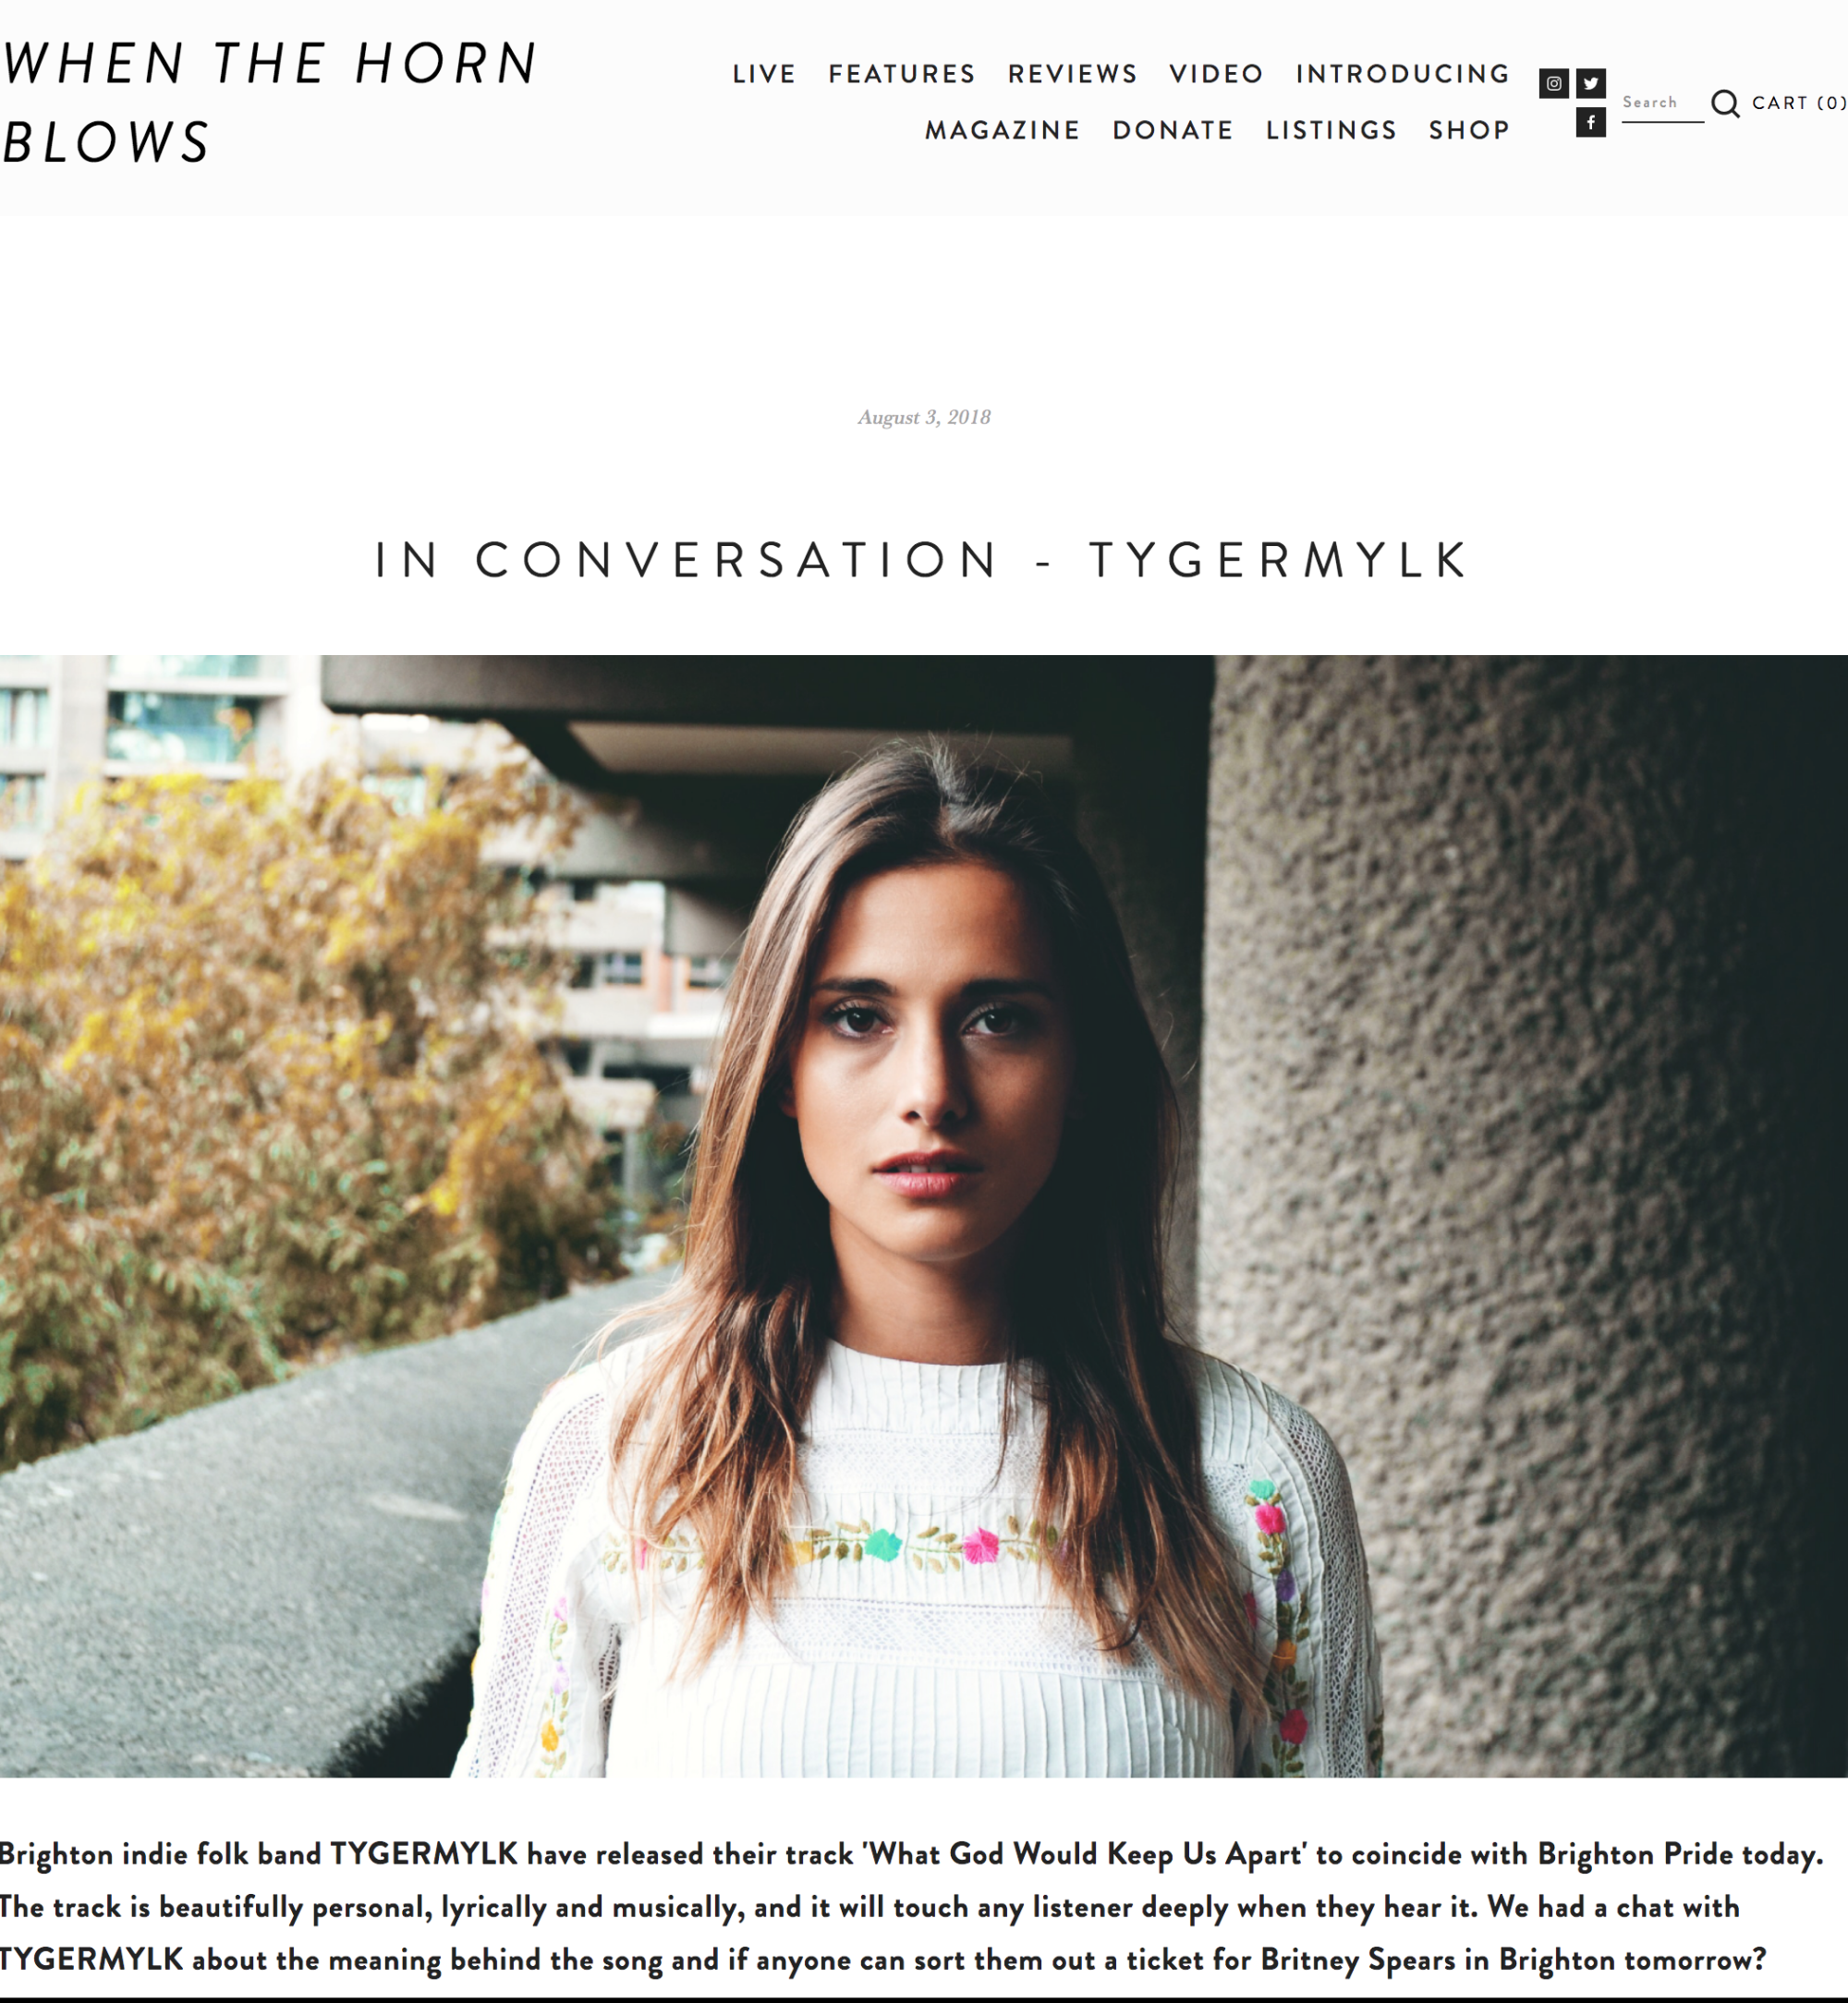
Task: Navigate to REVIEWS
Action: tap(1073, 74)
